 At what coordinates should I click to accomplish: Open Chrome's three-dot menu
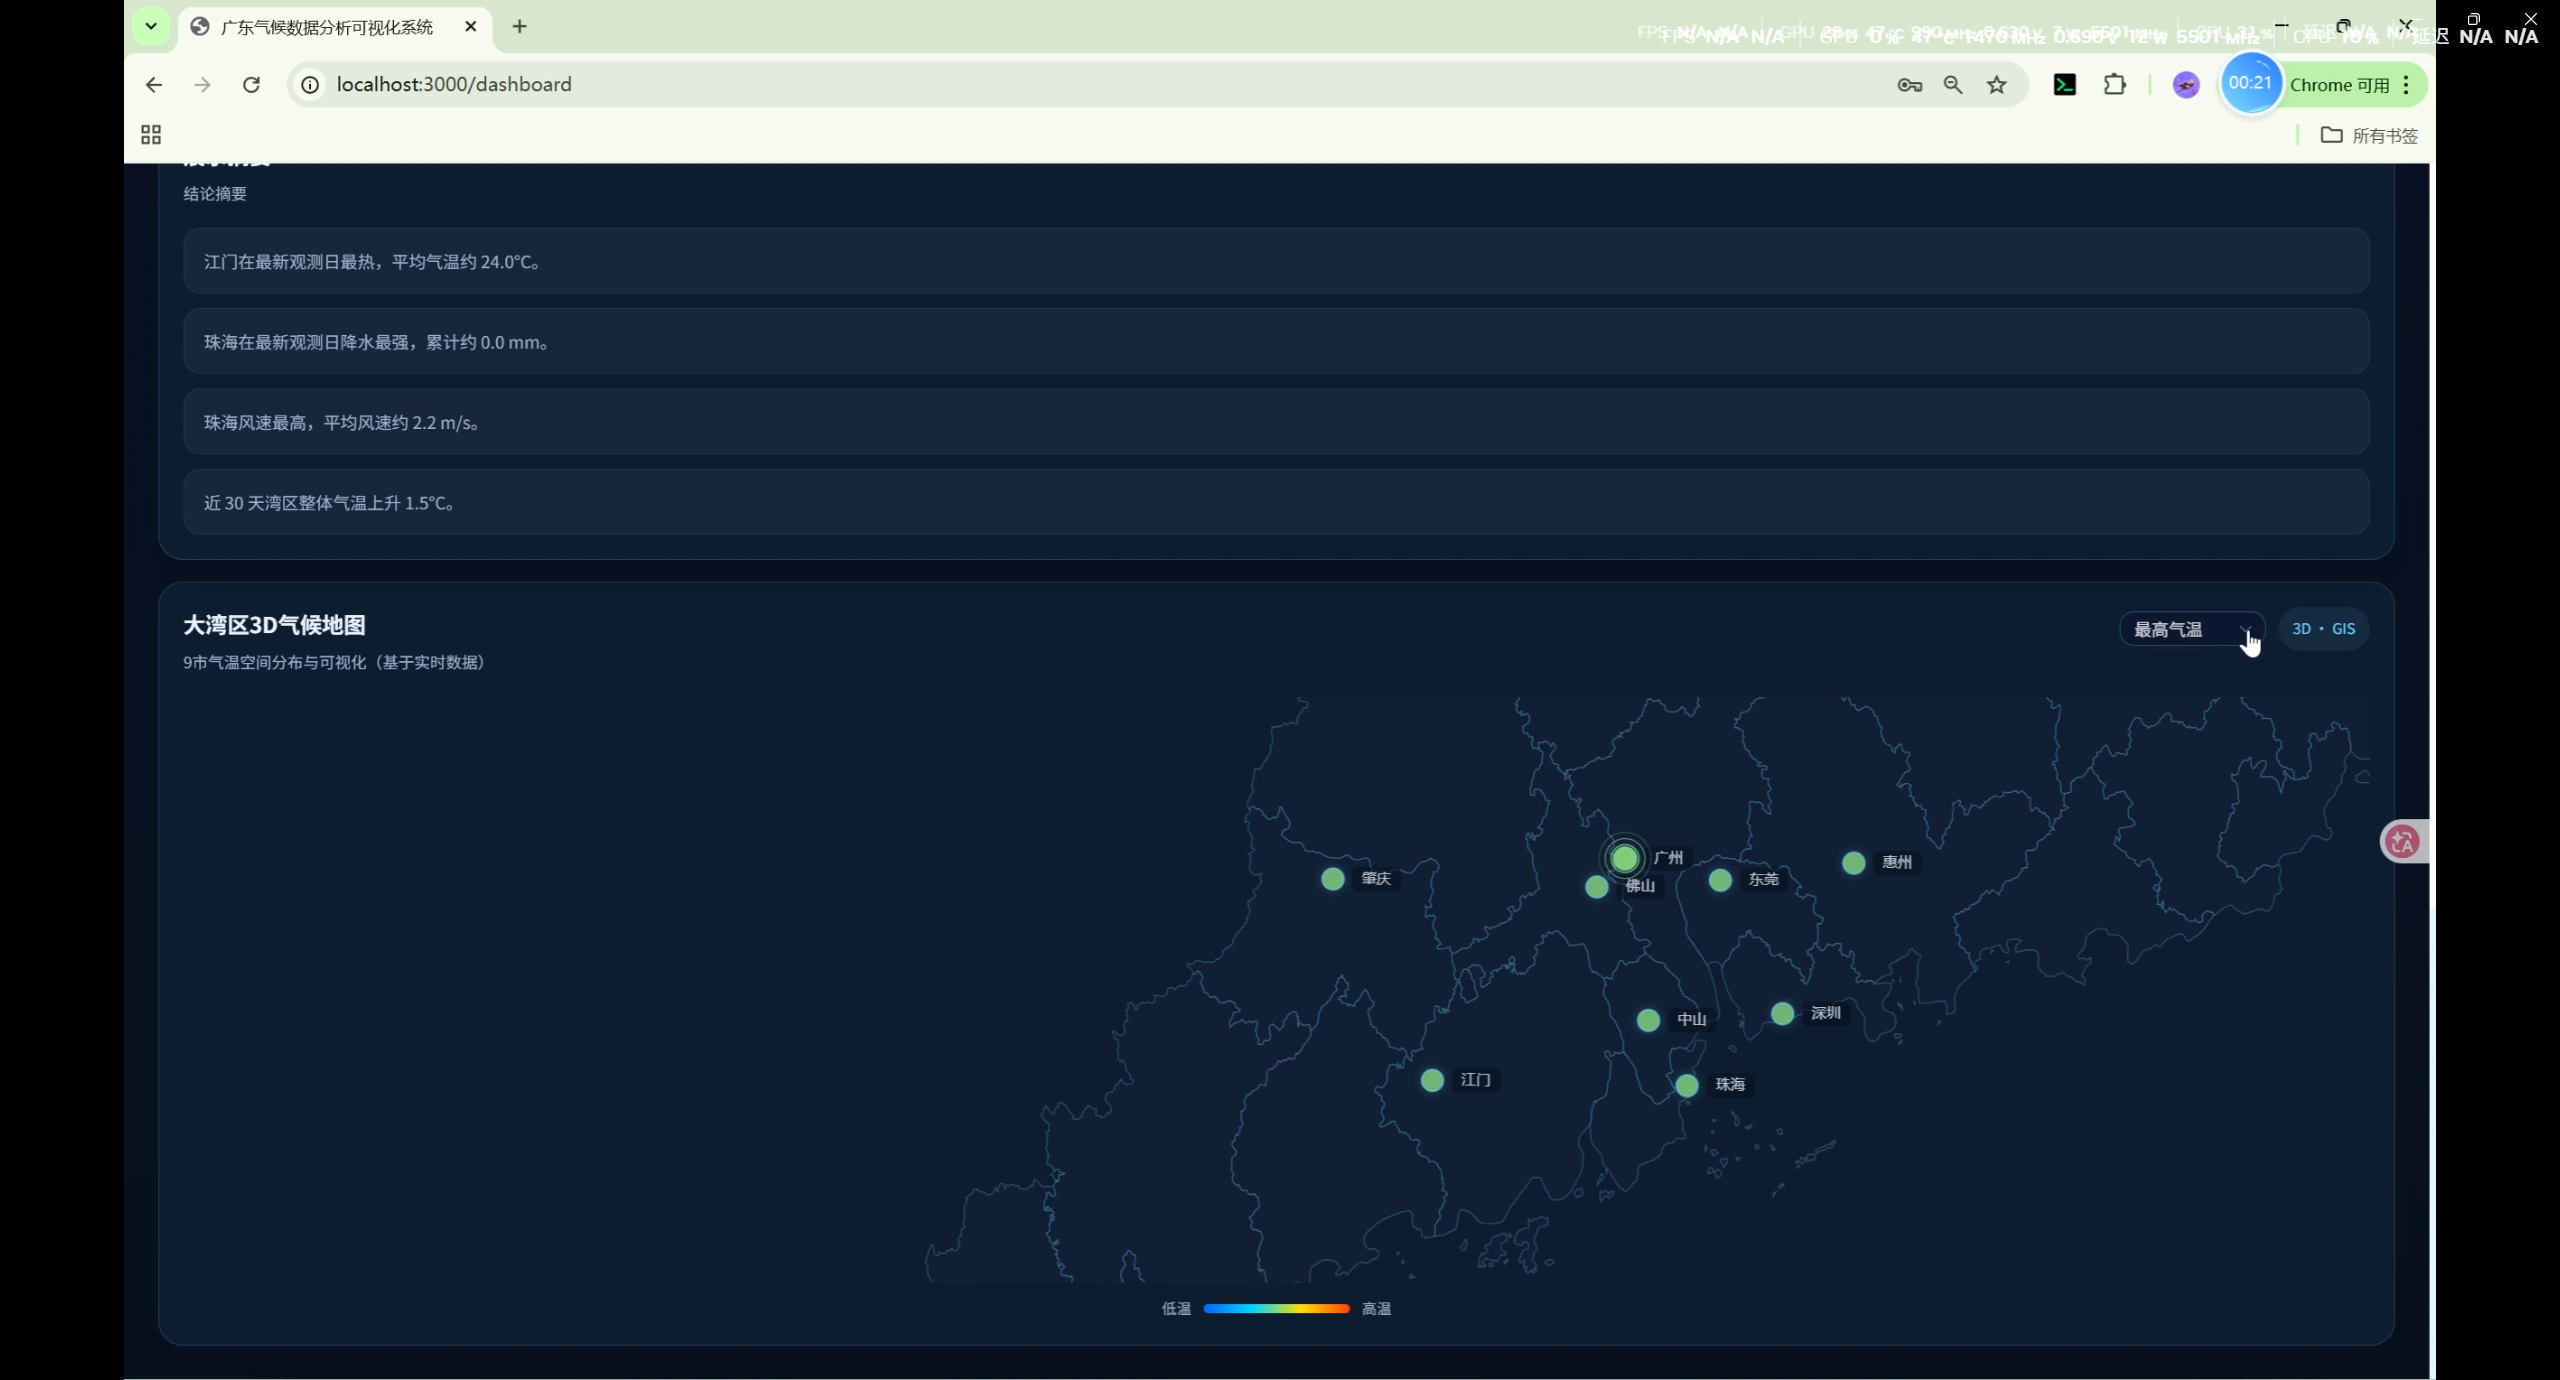2406,85
